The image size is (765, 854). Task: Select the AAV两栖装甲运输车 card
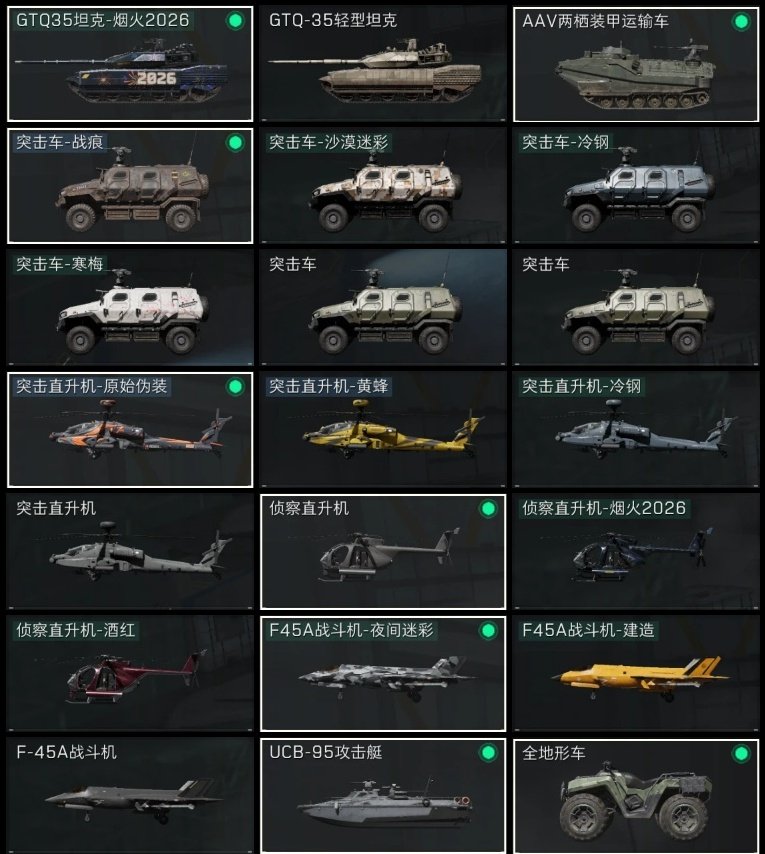click(x=636, y=64)
